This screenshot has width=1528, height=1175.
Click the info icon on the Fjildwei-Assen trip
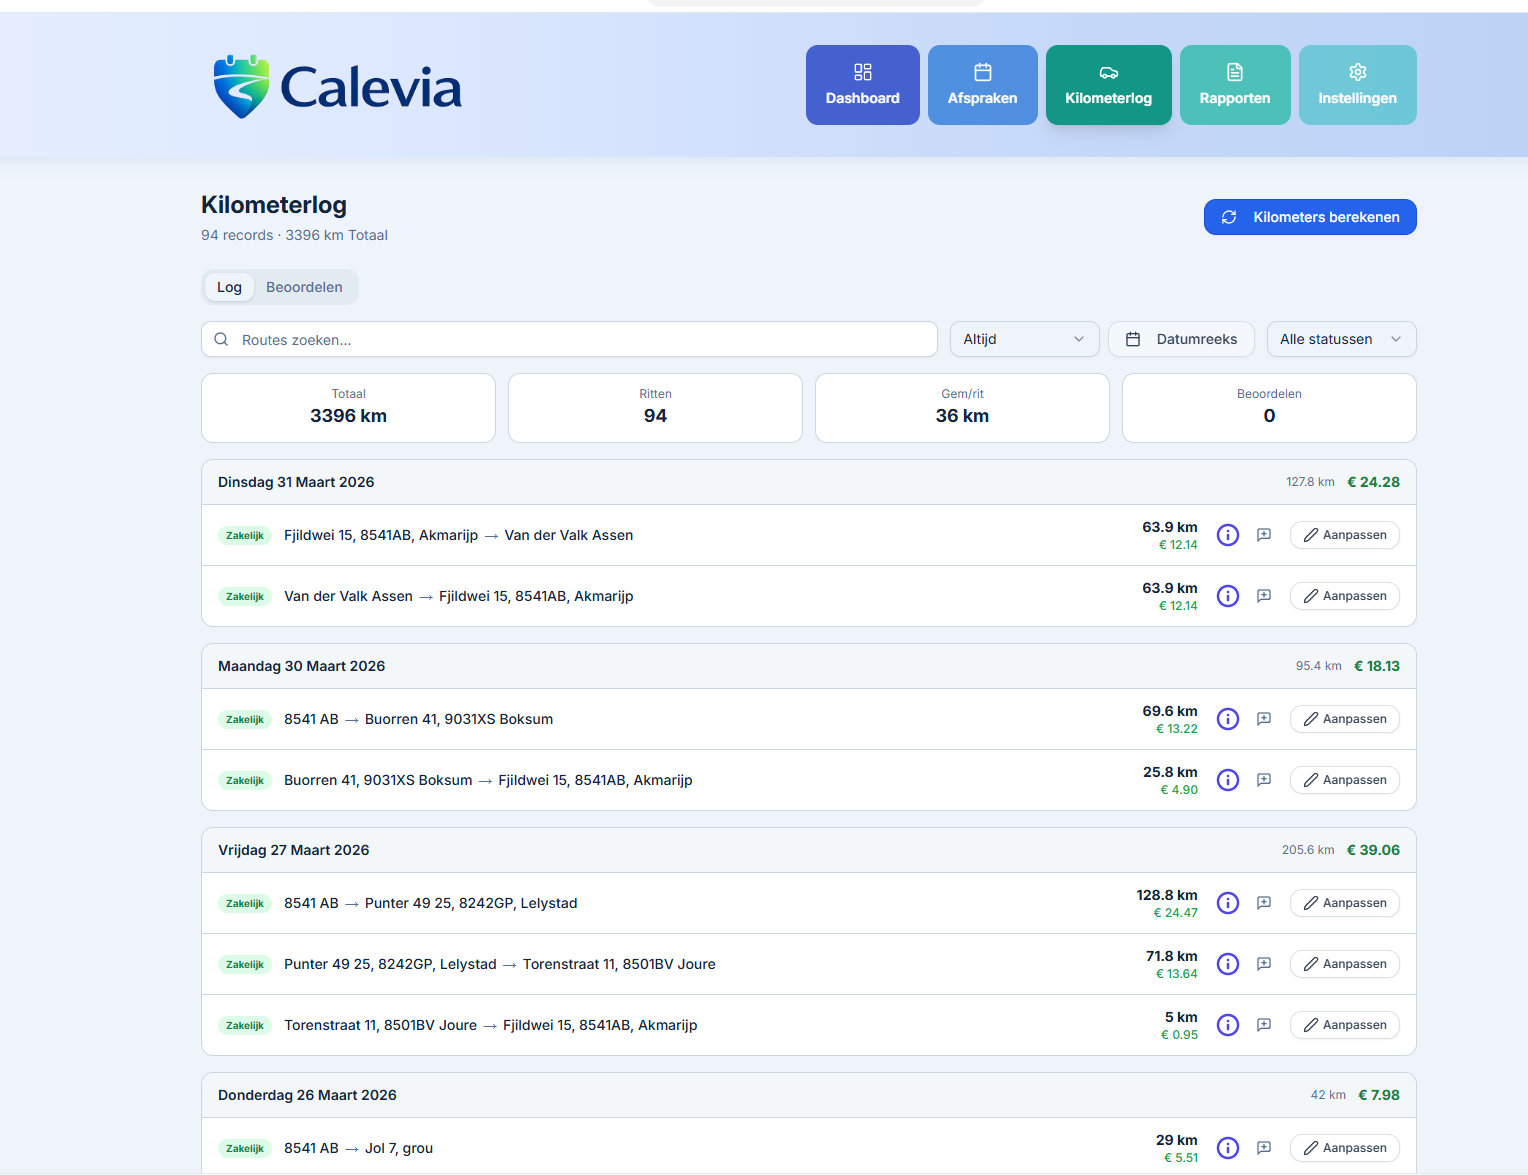(x=1227, y=535)
